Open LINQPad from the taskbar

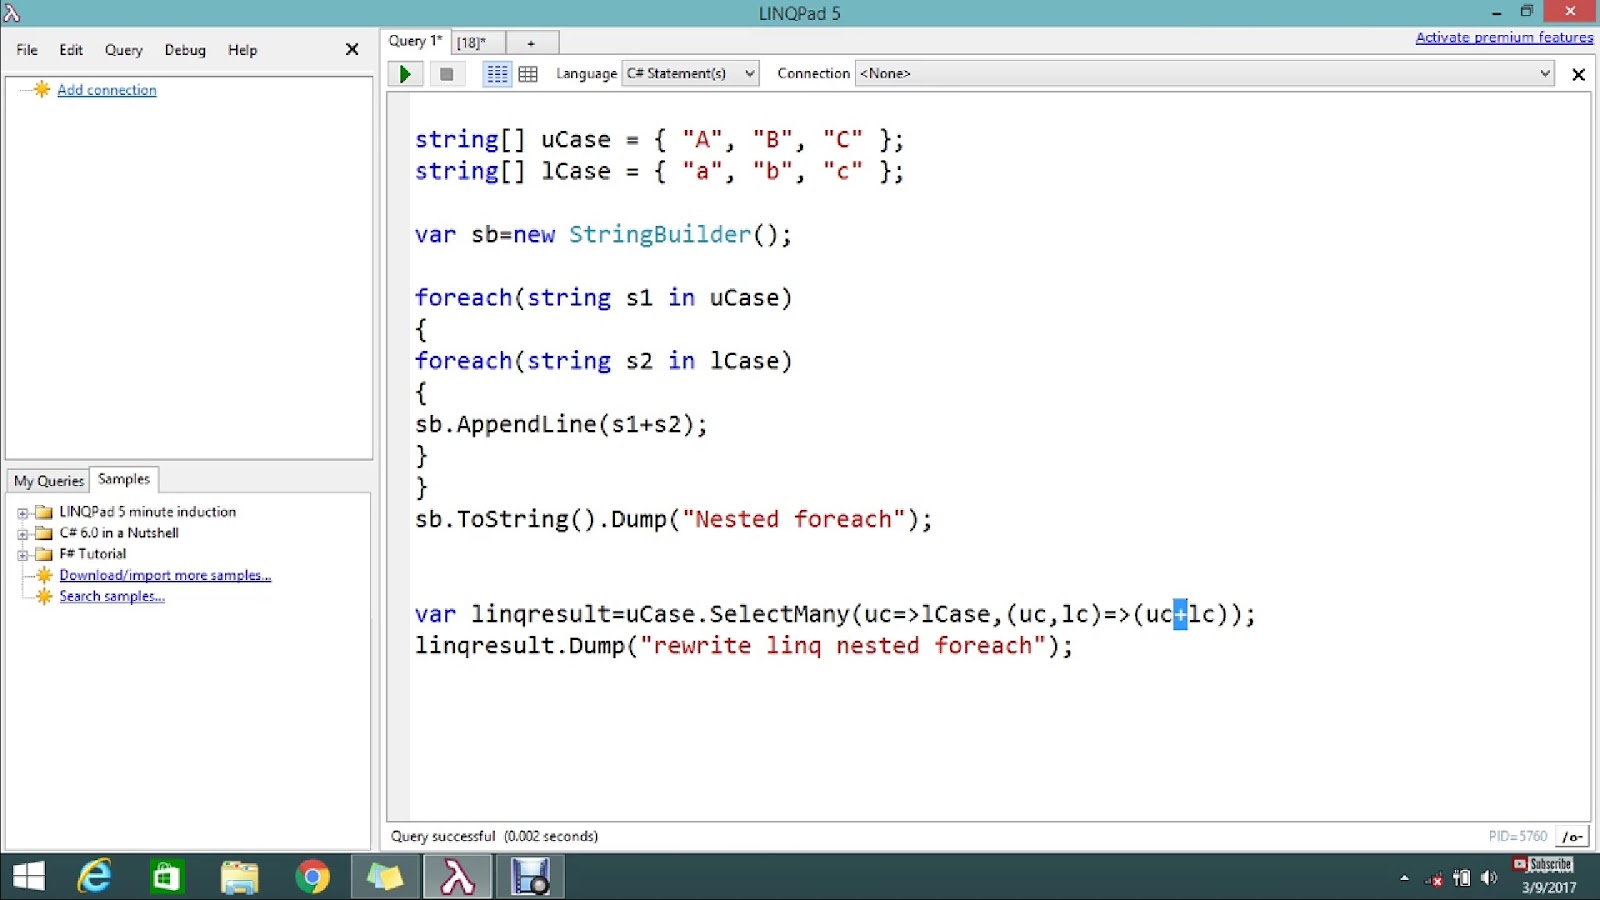[457, 877]
